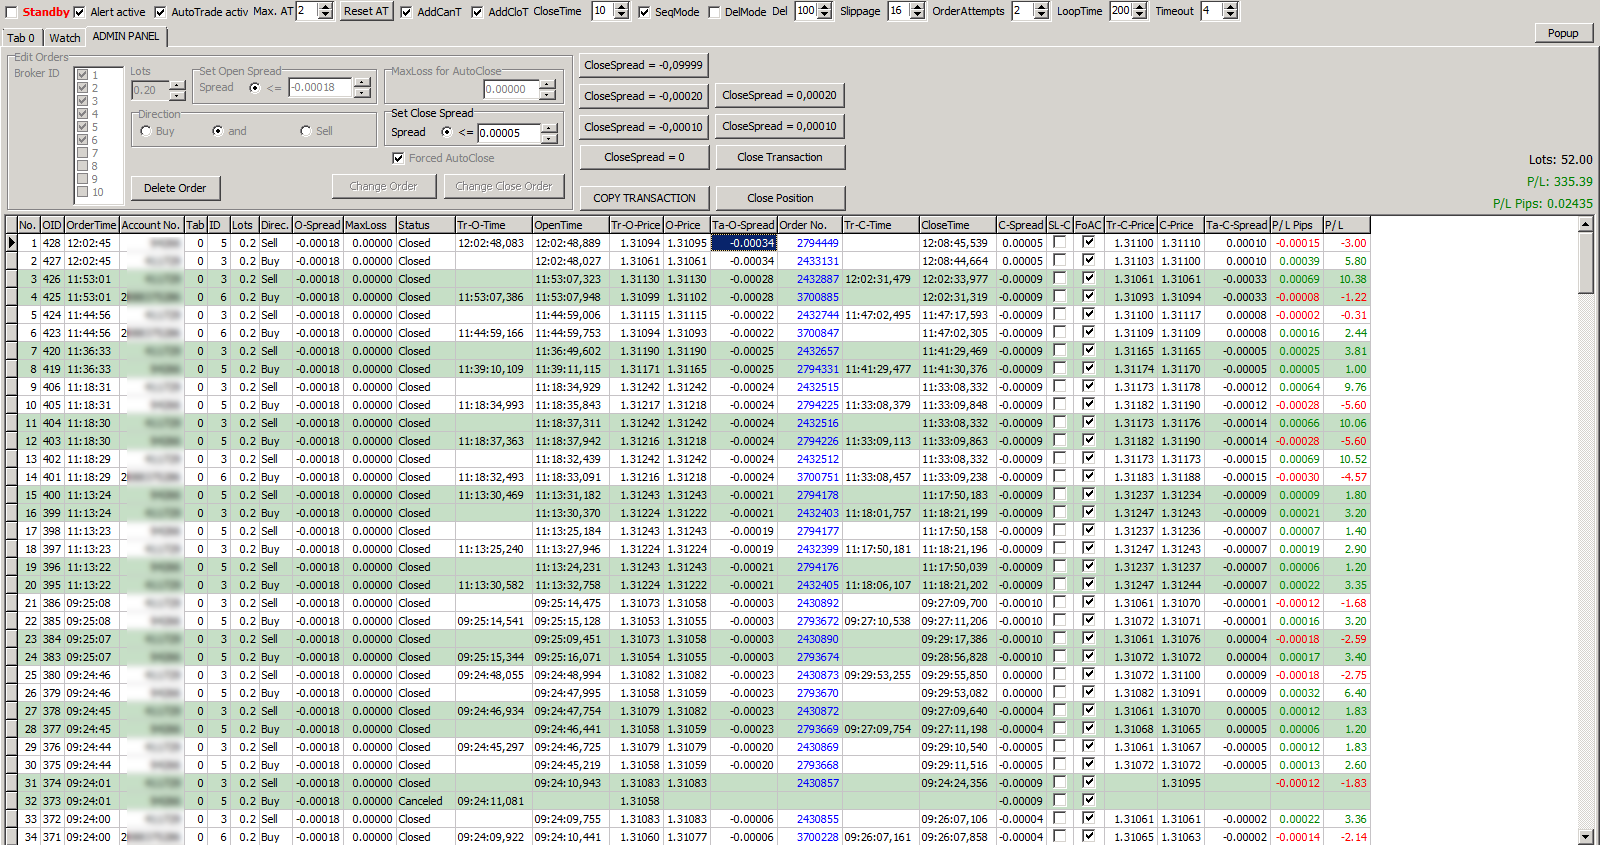Toggle Forced AutoClose checkbox
This screenshot has height=845, width=1601.
(398, 158)
